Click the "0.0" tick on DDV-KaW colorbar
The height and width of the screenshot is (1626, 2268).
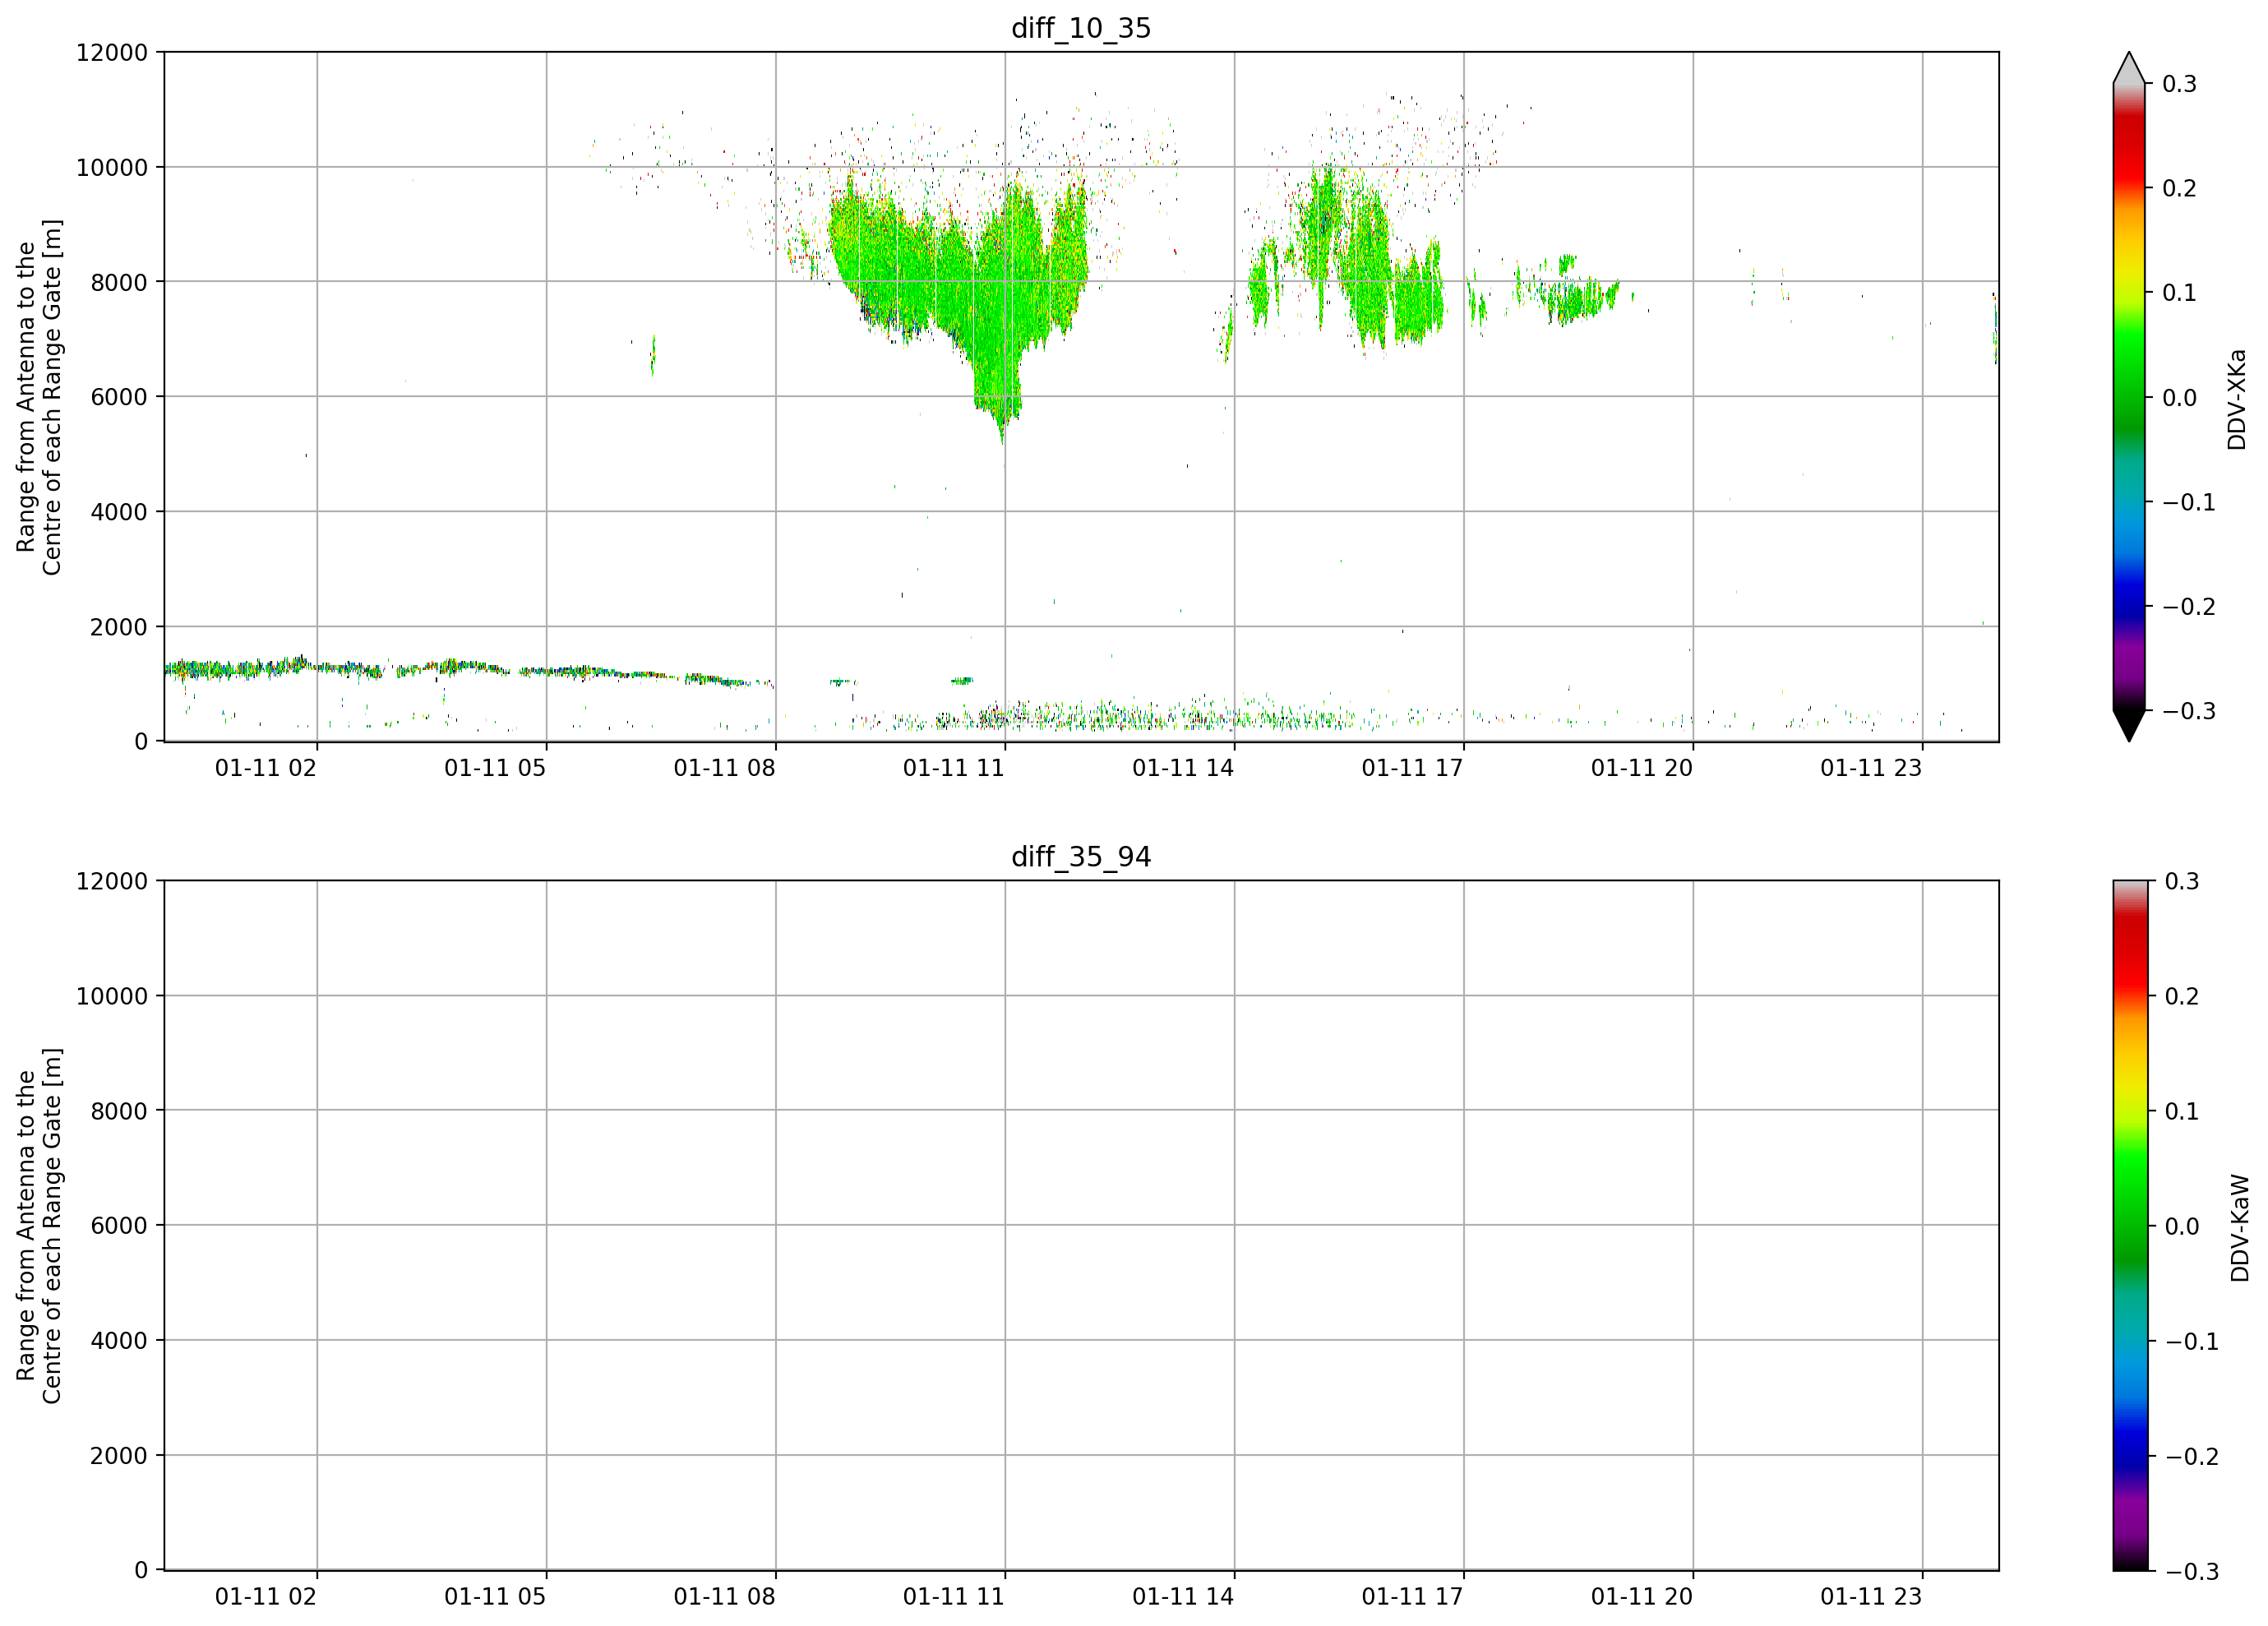[x=2182, y=1227]
